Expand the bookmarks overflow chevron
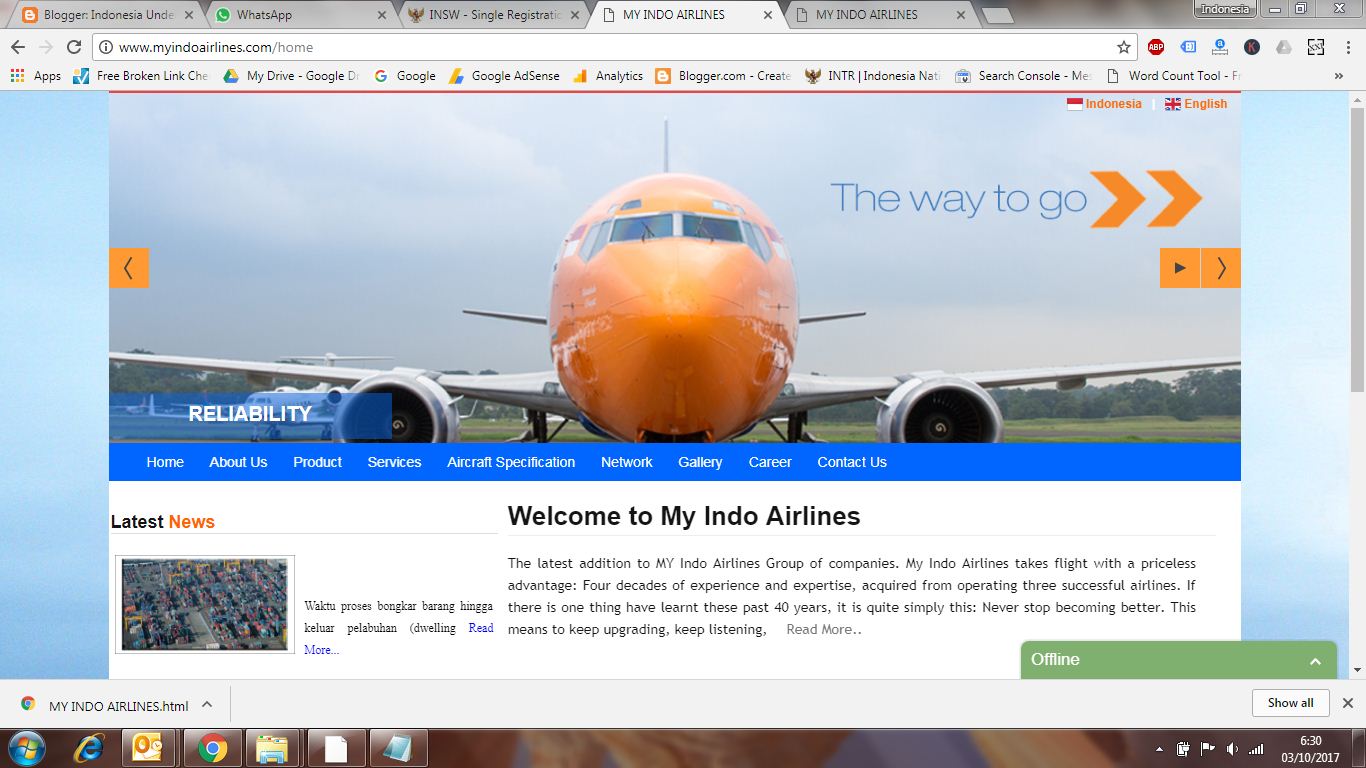 click(1338, 75)
